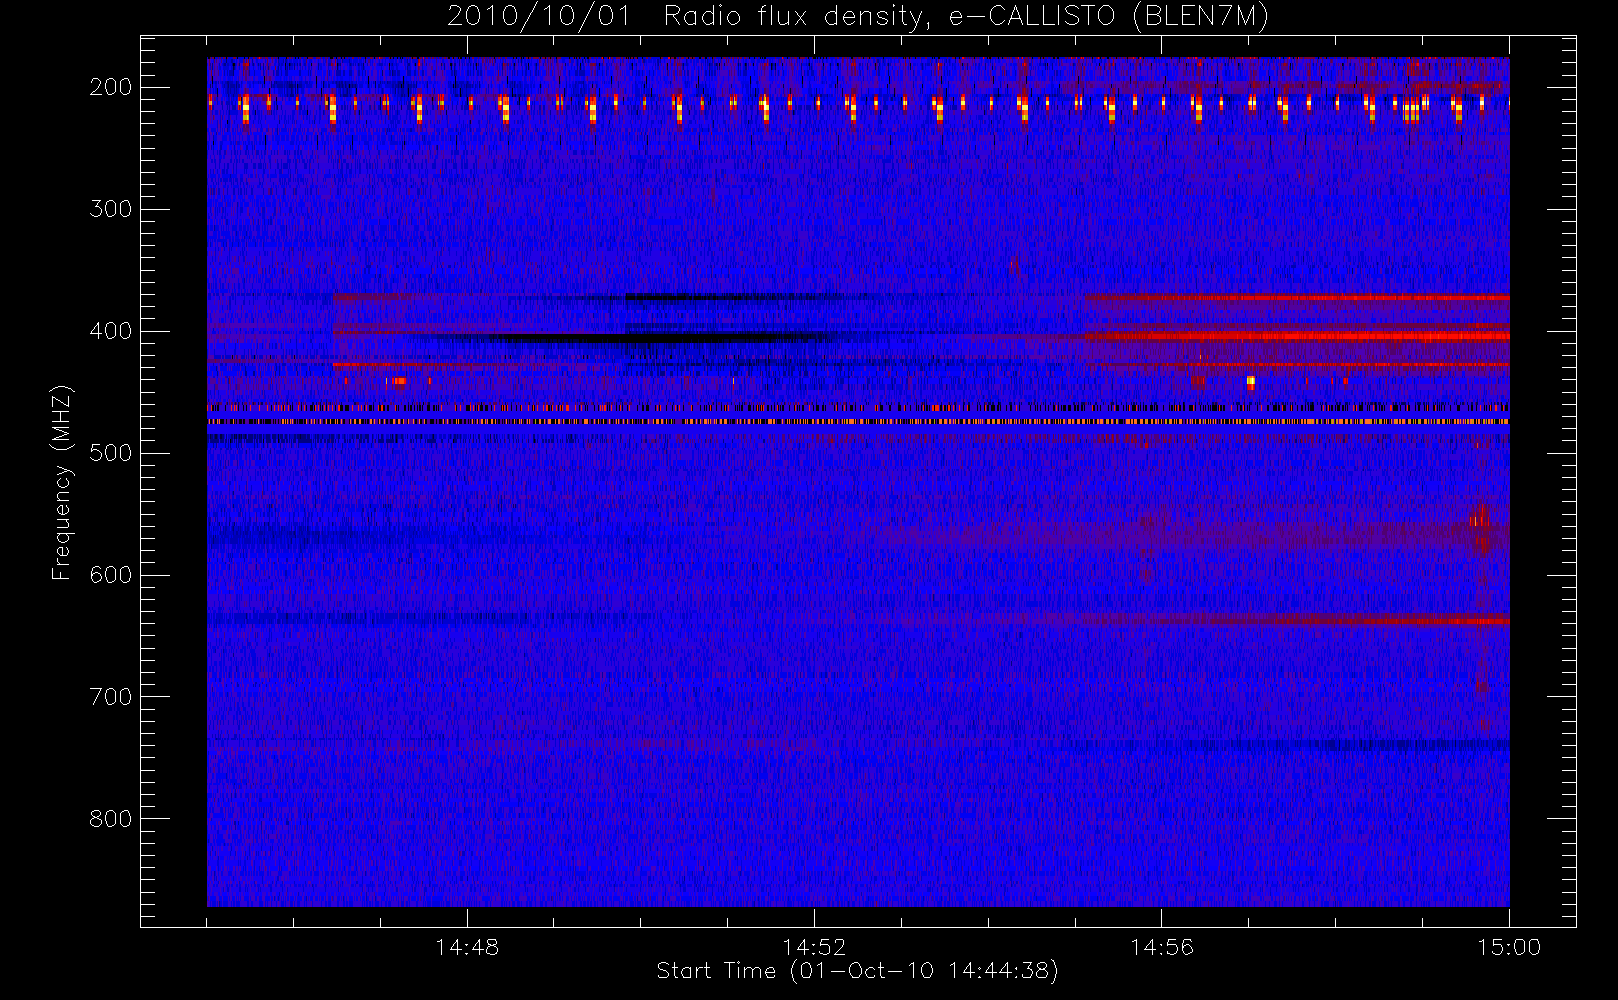Click the 'Start Time (01-Oct-10 14:44:38)' axis label
1618x1000 pixels.
857,971
